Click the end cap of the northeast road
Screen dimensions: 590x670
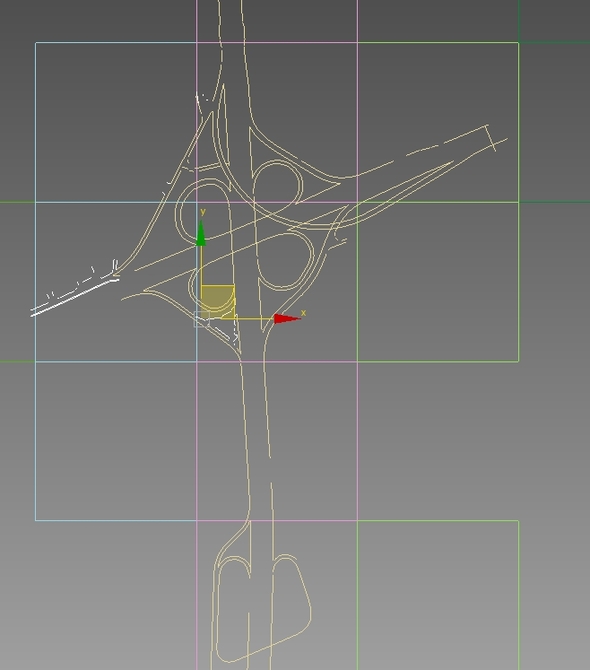[491, 138]
